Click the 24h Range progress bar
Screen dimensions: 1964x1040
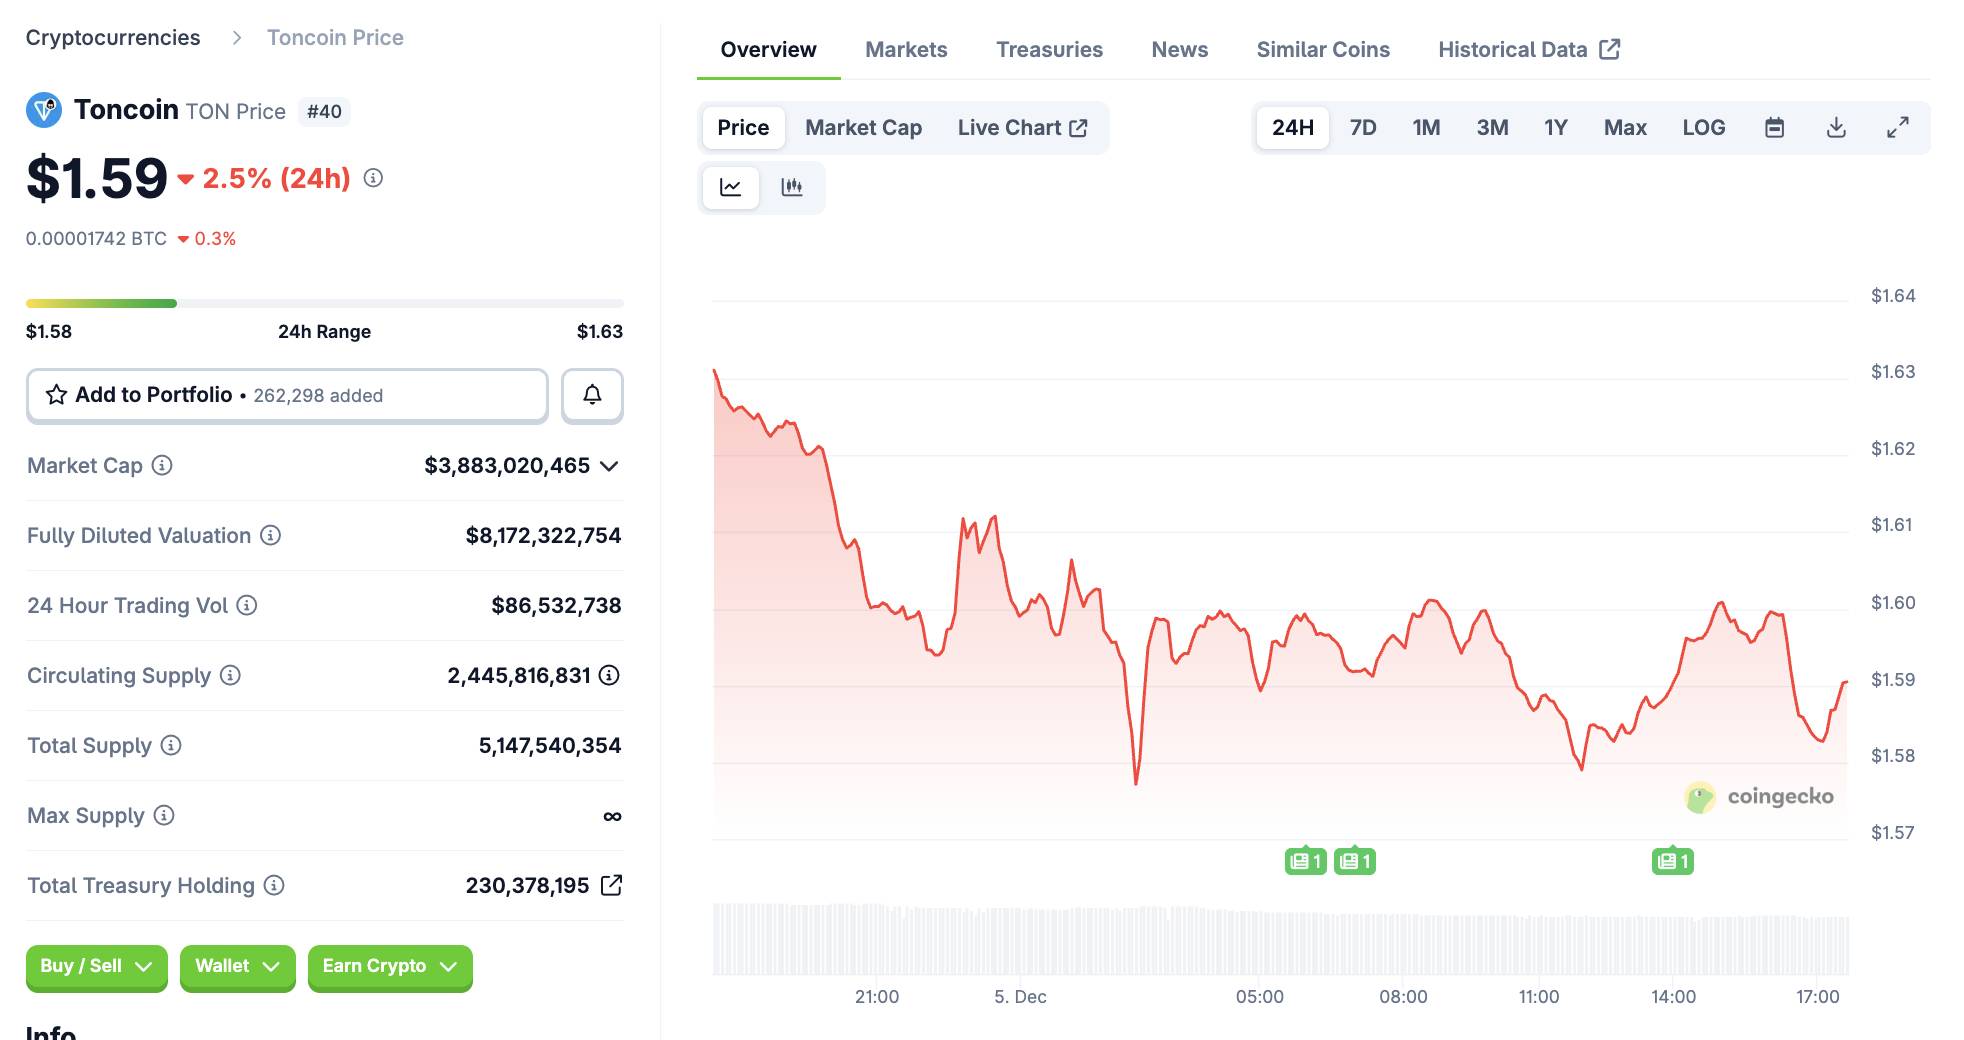[x=323, y=302]
